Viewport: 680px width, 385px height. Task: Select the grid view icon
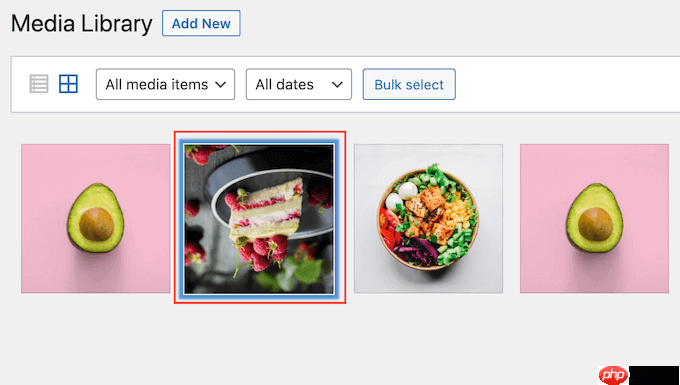(x=69, y=84)
